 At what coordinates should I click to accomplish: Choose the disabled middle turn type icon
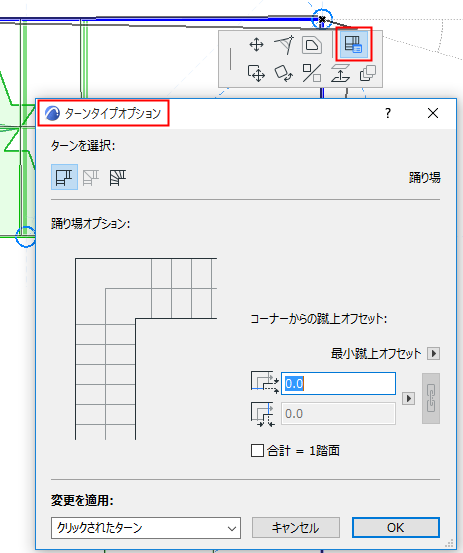(x=91, y=177)
